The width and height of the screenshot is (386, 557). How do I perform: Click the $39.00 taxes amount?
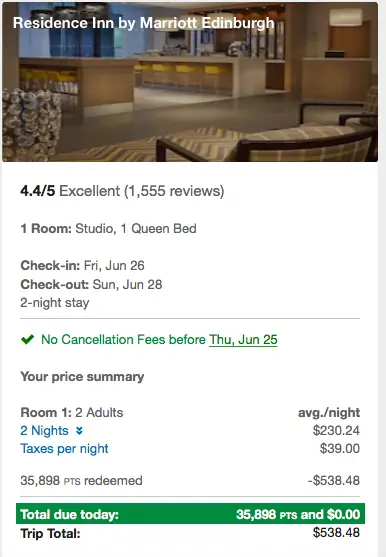coord(340,449)
